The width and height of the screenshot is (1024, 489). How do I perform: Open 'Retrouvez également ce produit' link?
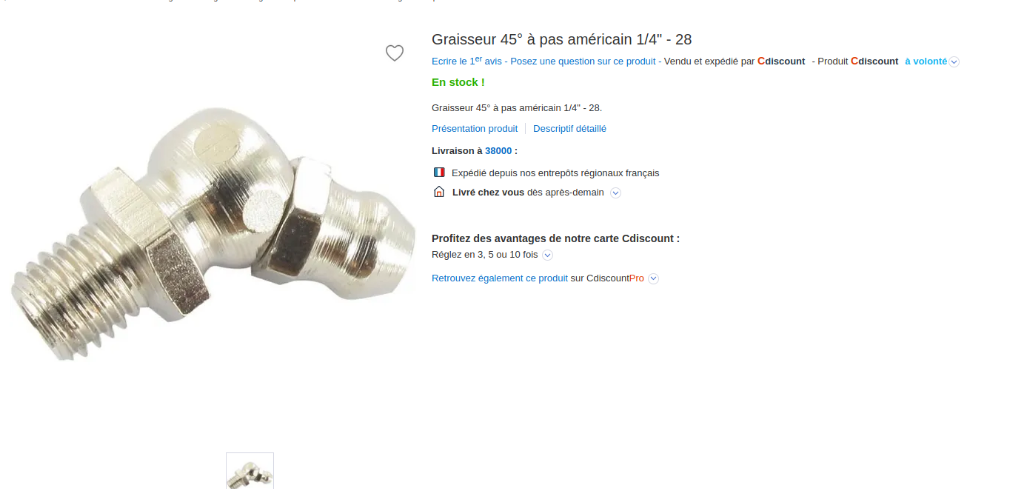[500, 278]
